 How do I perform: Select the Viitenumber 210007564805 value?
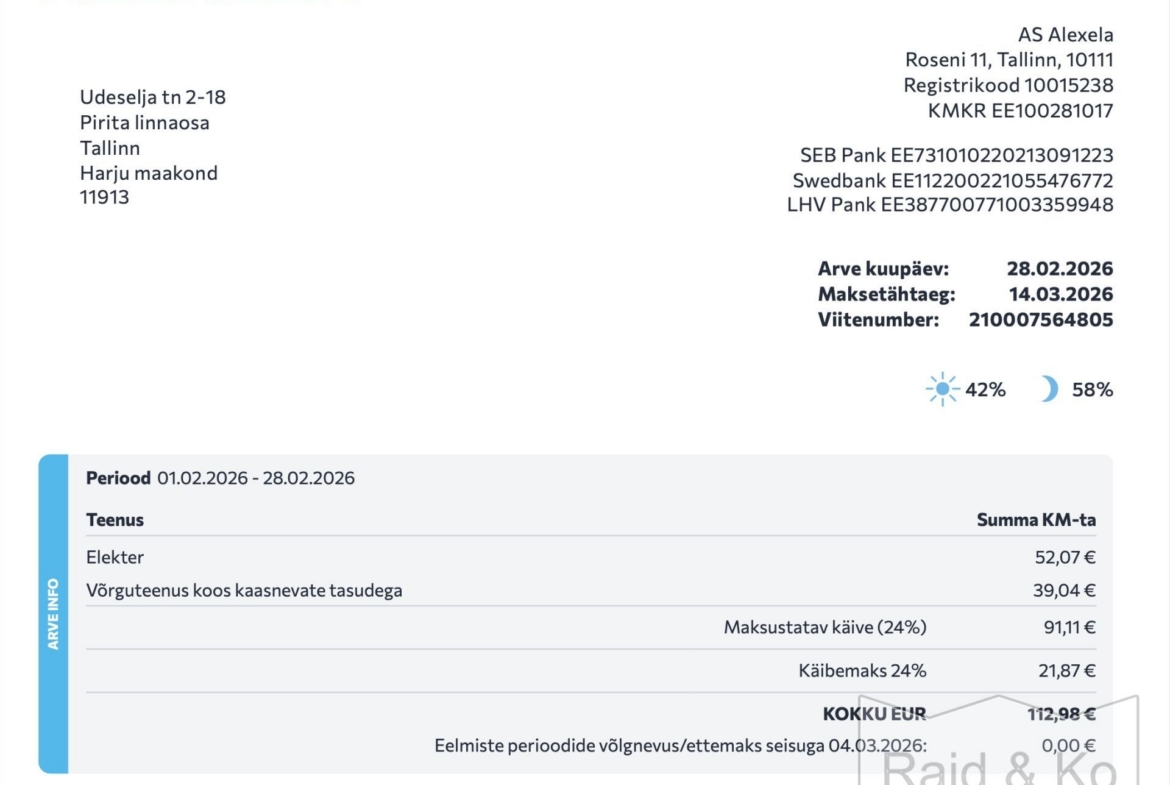[x=1041, y=319]
